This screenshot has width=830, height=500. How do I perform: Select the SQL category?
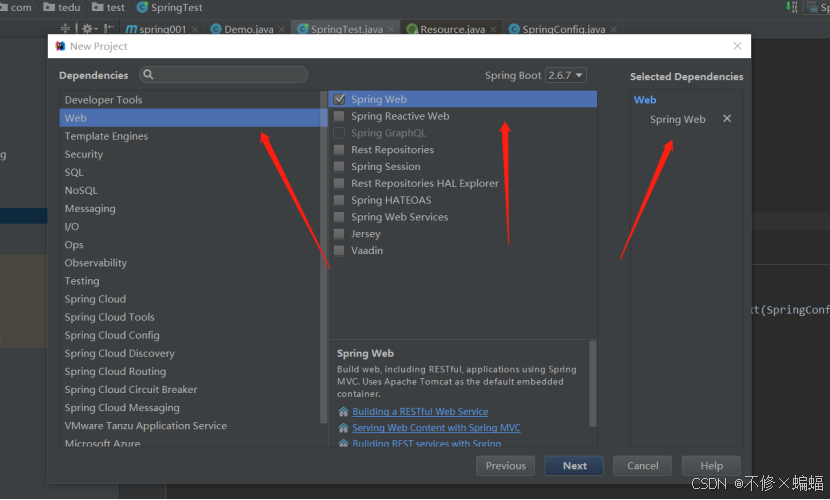(x=190, y=172)
